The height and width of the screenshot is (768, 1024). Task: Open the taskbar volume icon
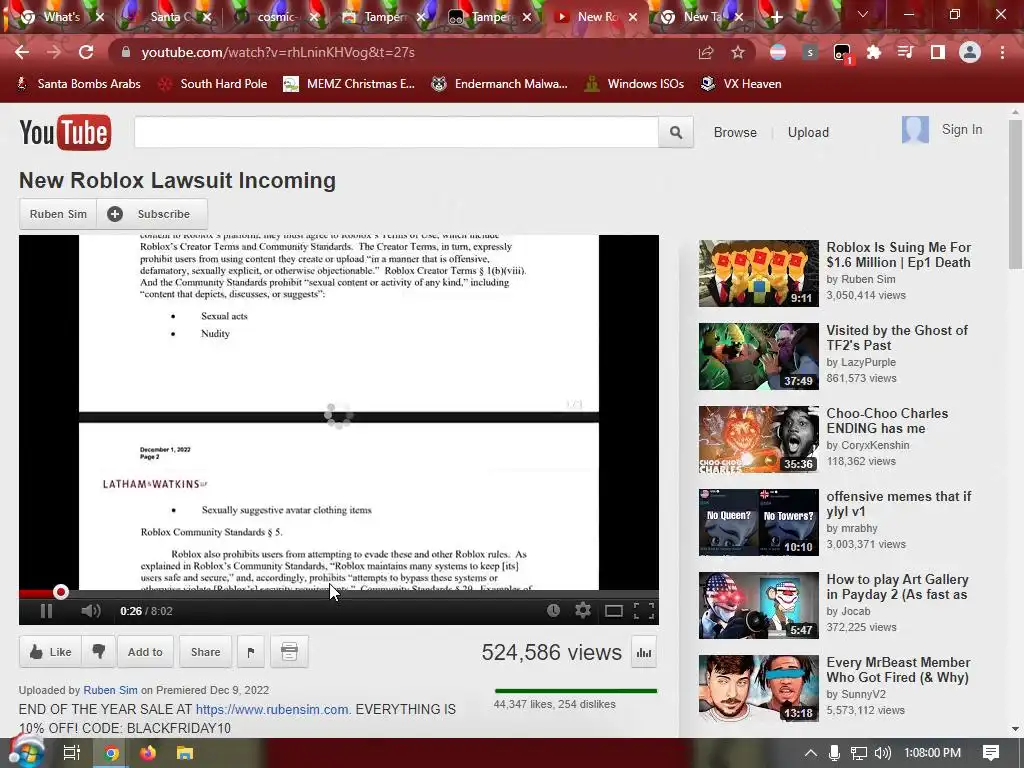[882, 753]
